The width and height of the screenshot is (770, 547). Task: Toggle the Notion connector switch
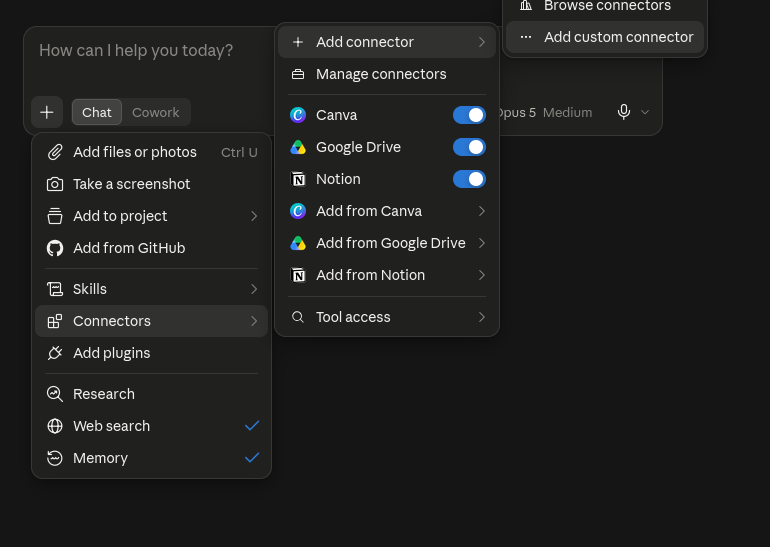pos(469,179)
